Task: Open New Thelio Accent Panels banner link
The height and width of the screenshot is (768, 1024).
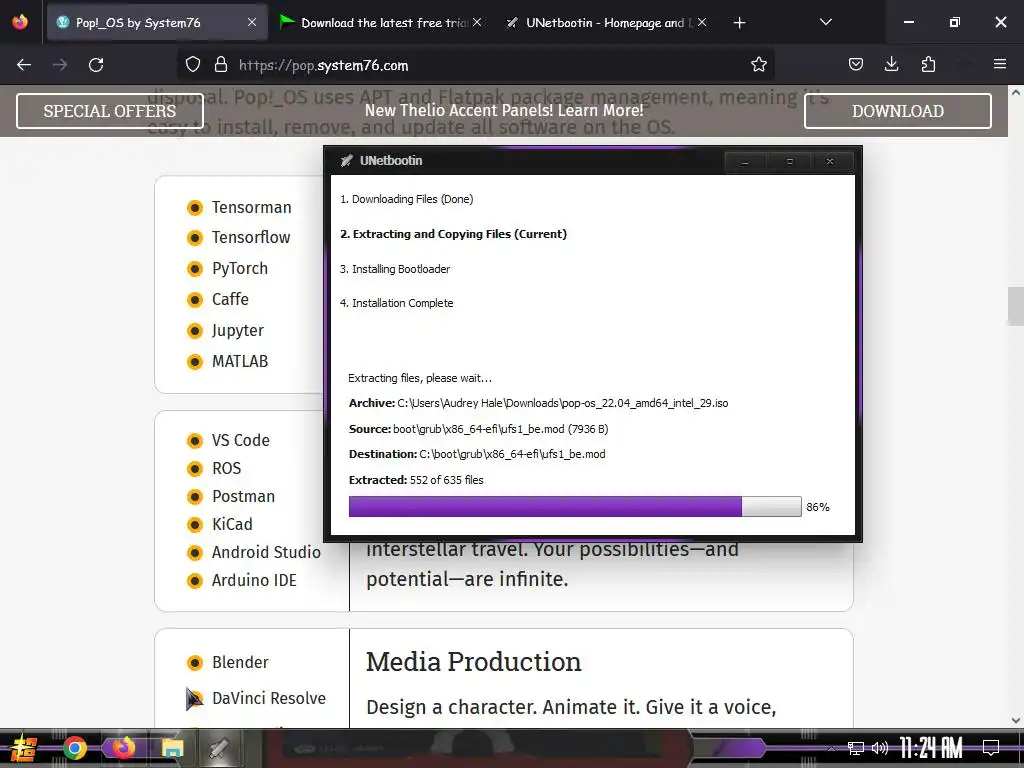Action: [x=504, y=110]
